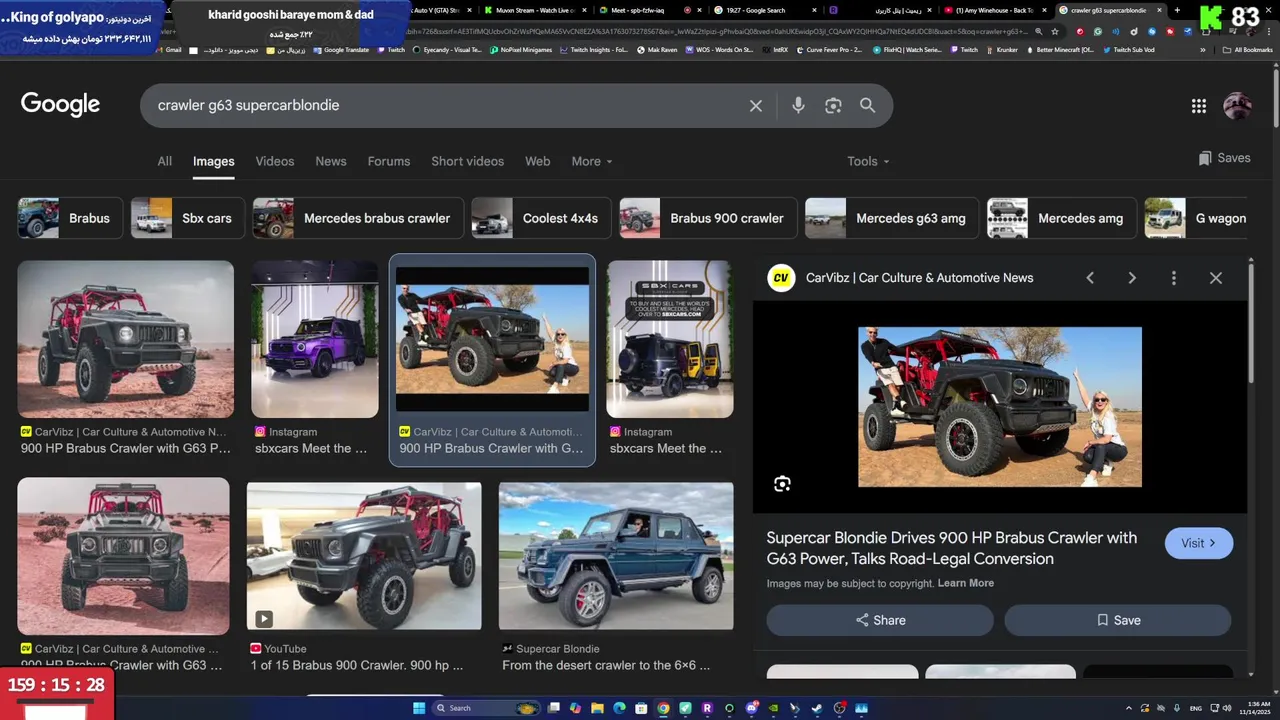This screenshot has height=720, width=1280.
Task: Clear the Google search box text
Action: (x=756, y=105)
